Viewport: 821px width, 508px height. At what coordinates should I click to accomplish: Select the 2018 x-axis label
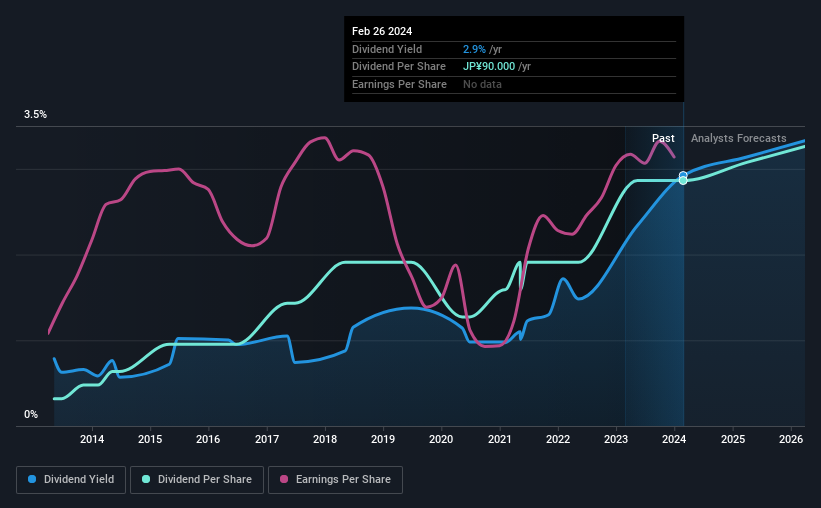click(x=325, y=439)
